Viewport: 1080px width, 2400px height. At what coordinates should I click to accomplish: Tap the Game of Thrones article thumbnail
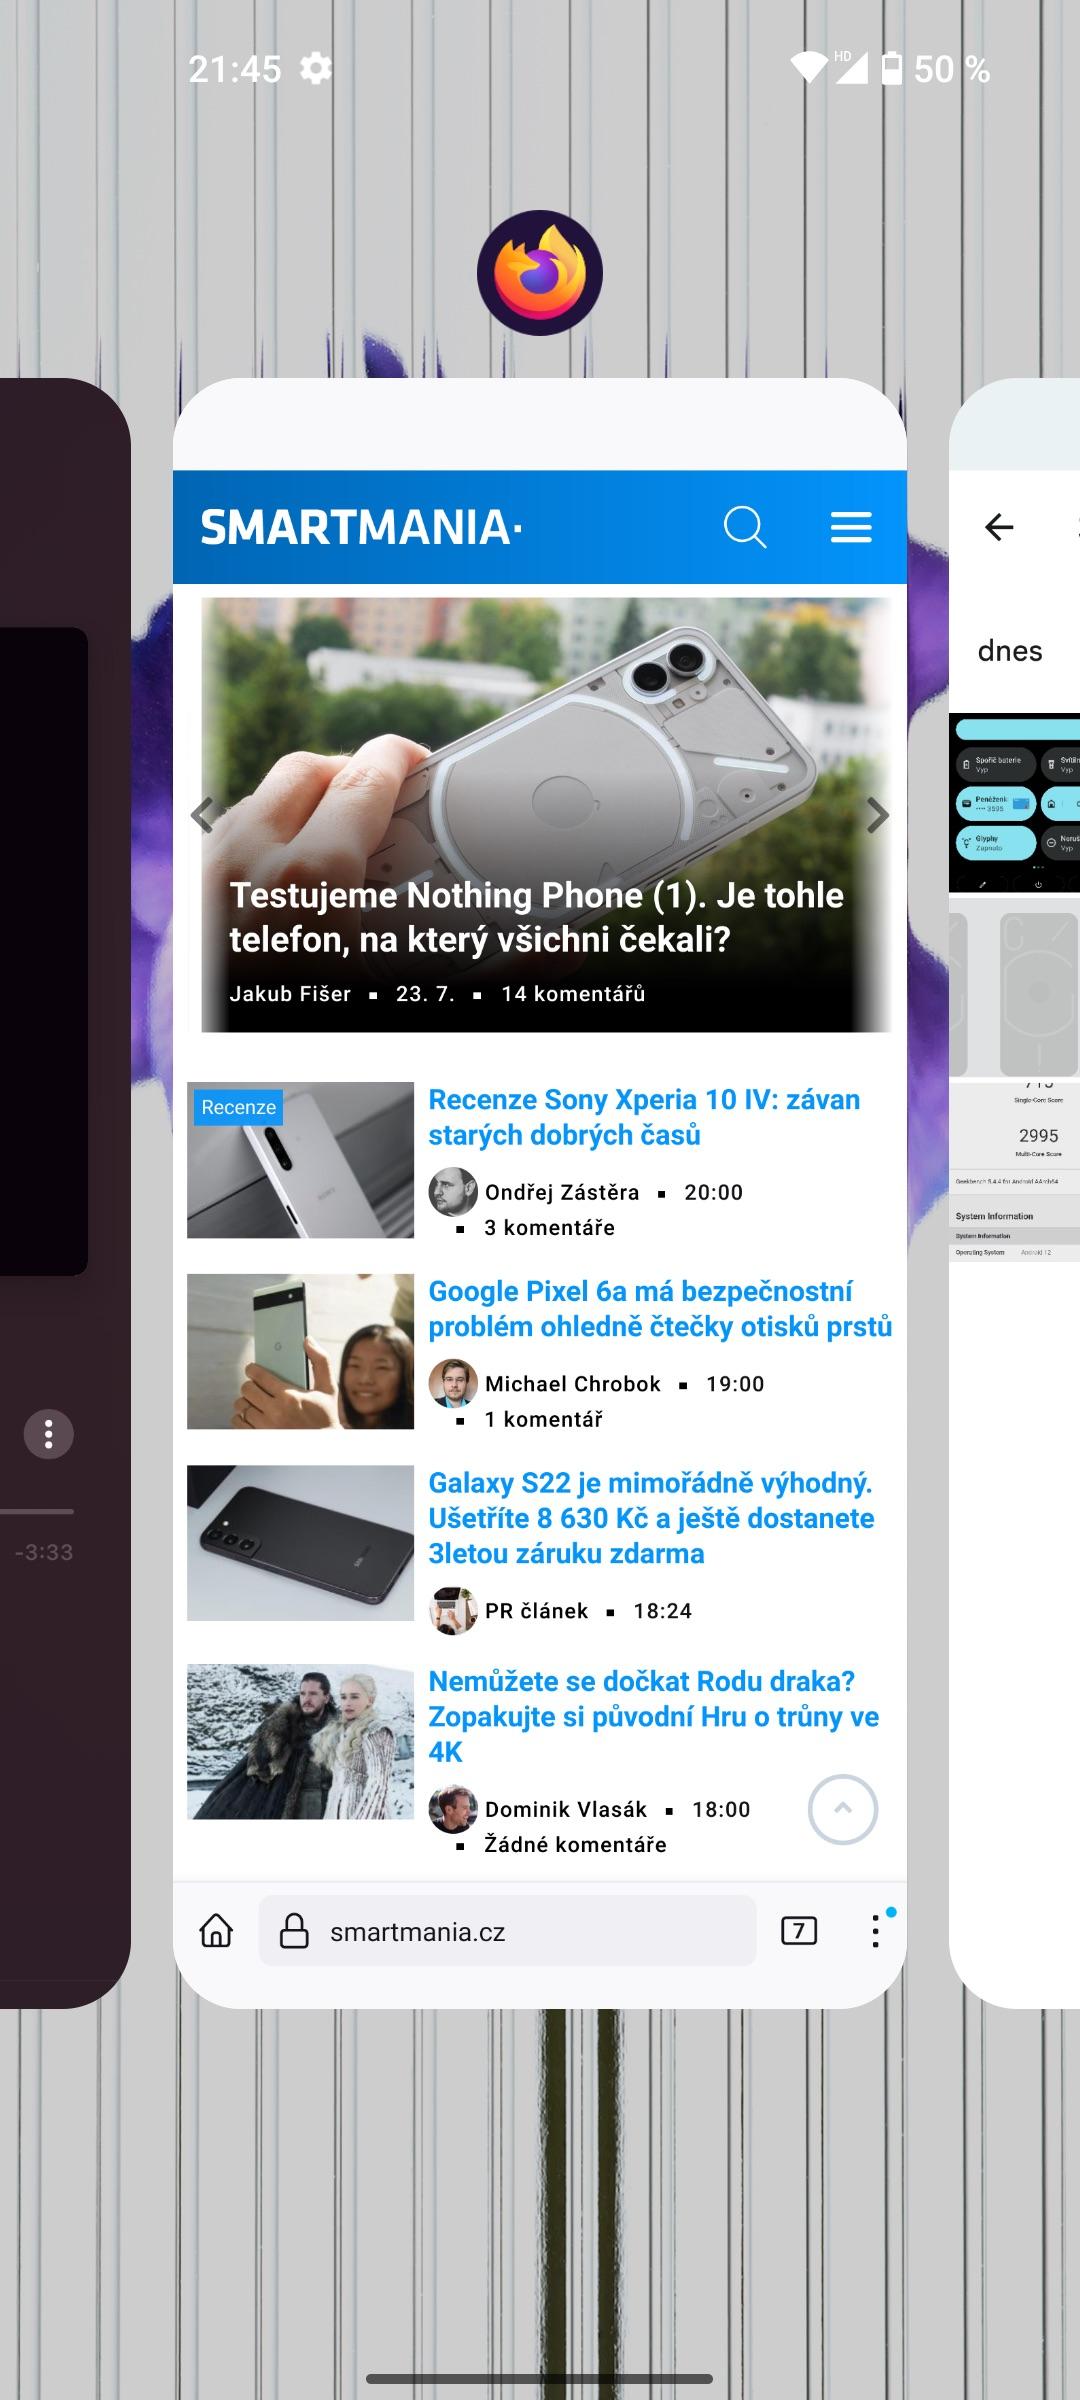[300, 1741]
